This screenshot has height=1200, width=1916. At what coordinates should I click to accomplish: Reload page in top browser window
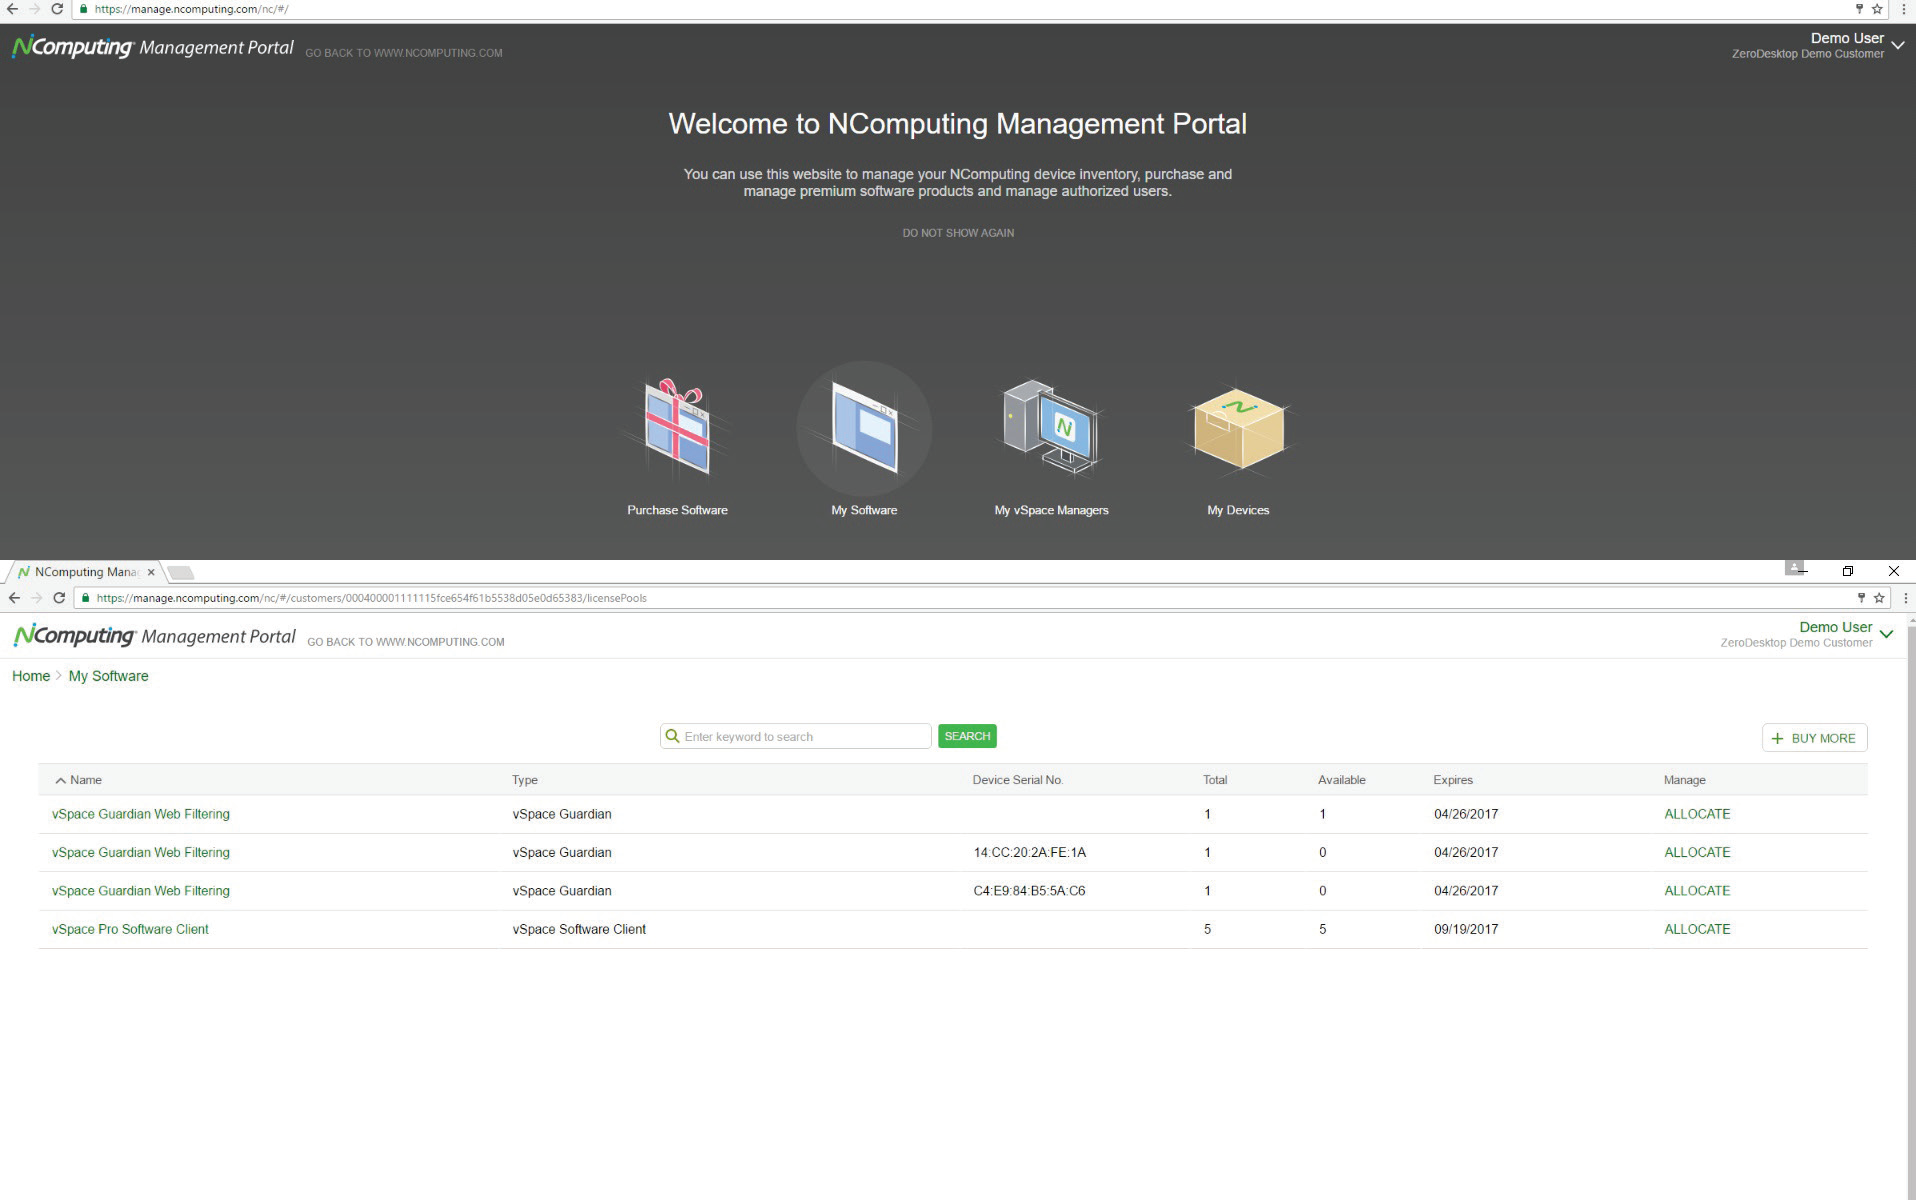coord(57,9)
